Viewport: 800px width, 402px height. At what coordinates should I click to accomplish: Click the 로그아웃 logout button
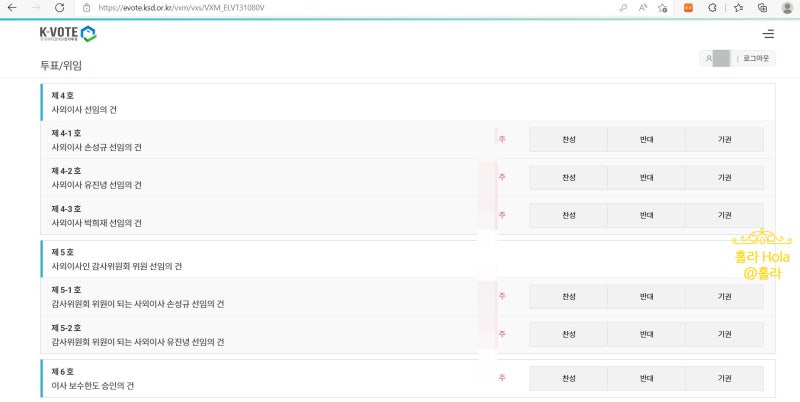(x=757, y=59)
